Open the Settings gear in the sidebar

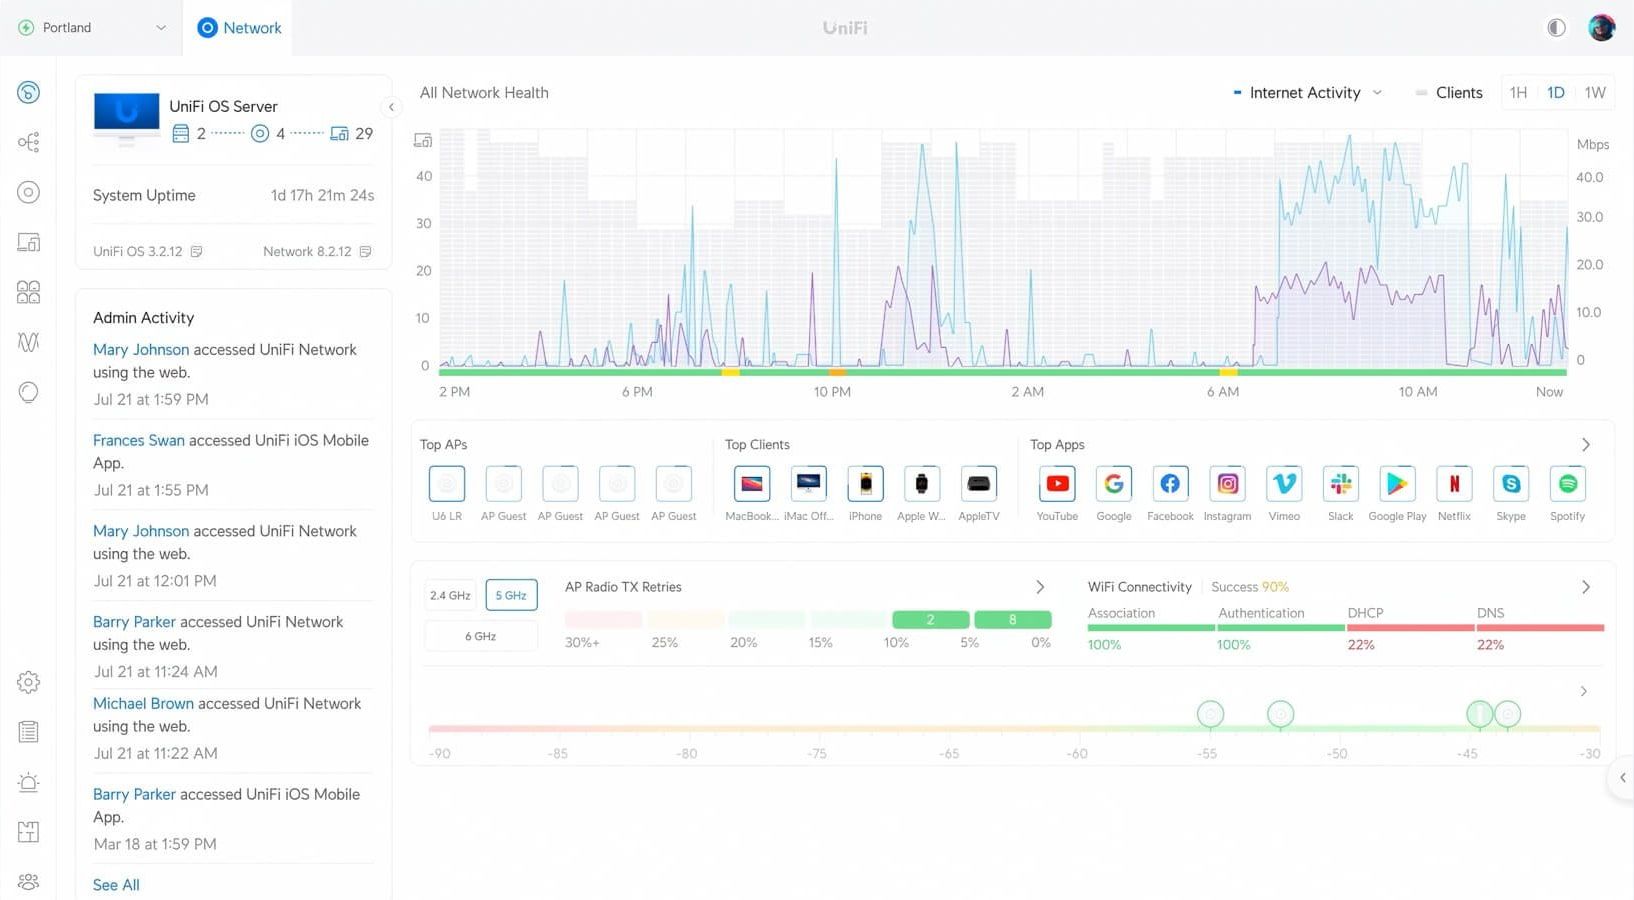point(28,682)
